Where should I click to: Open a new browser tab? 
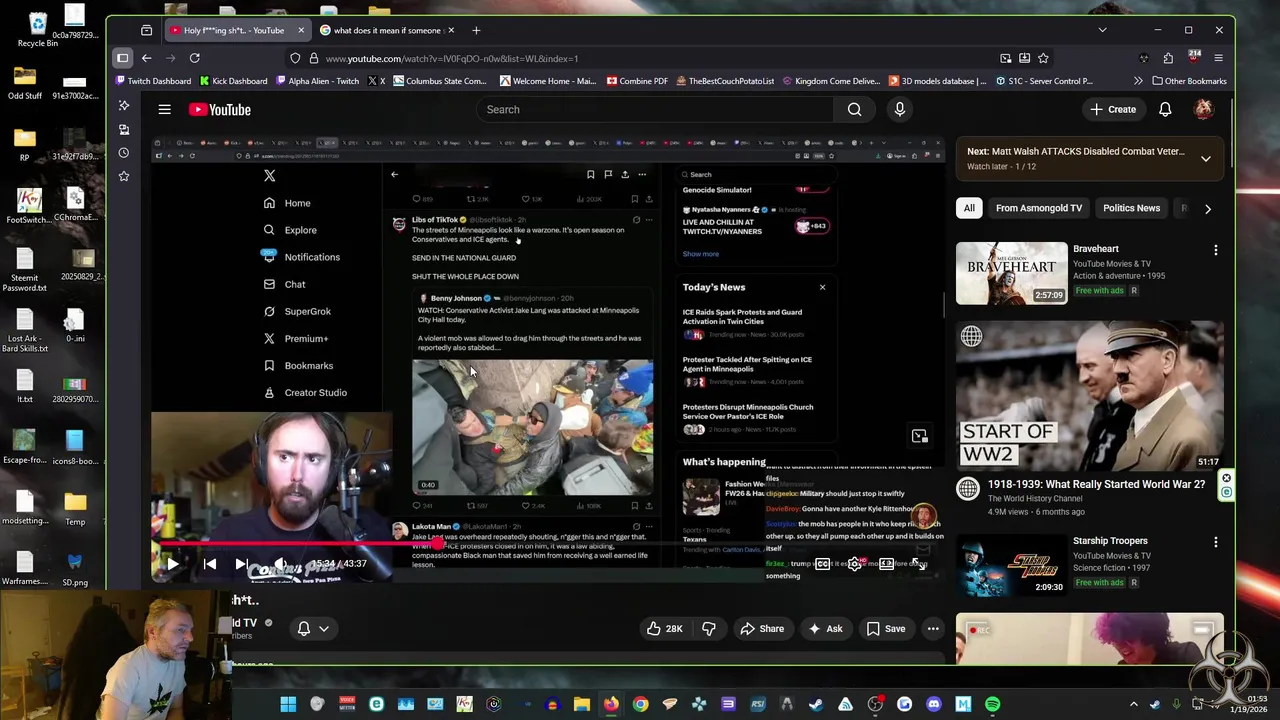pos(476,30)
